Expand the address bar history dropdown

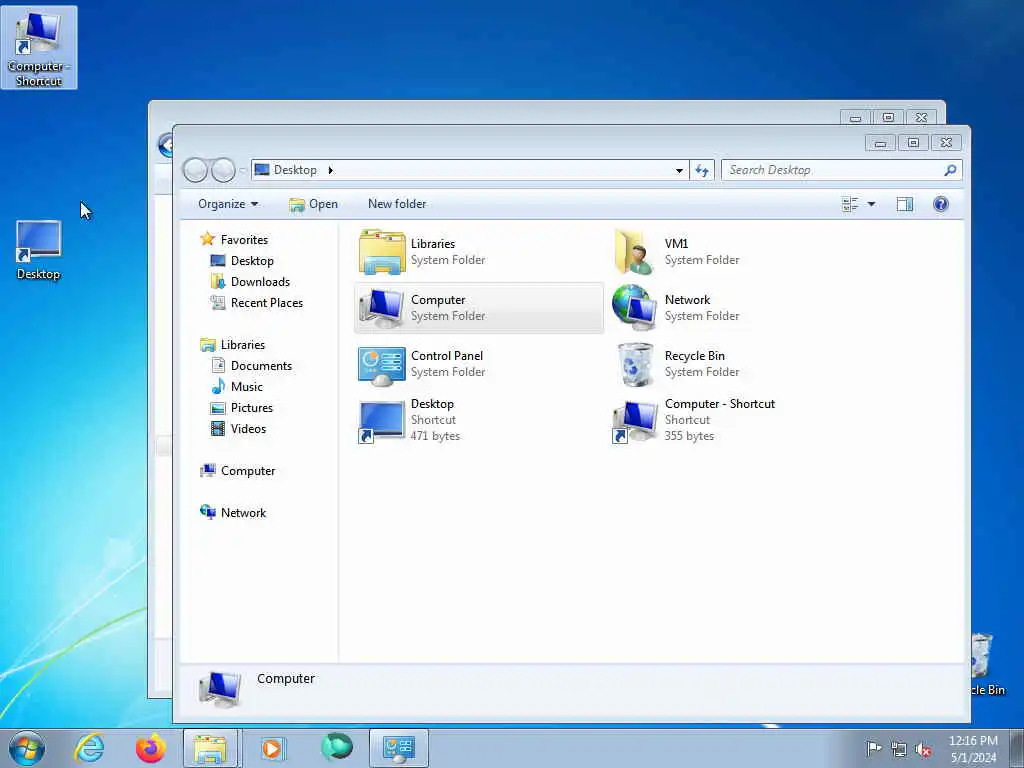click(x=679, y=170)
